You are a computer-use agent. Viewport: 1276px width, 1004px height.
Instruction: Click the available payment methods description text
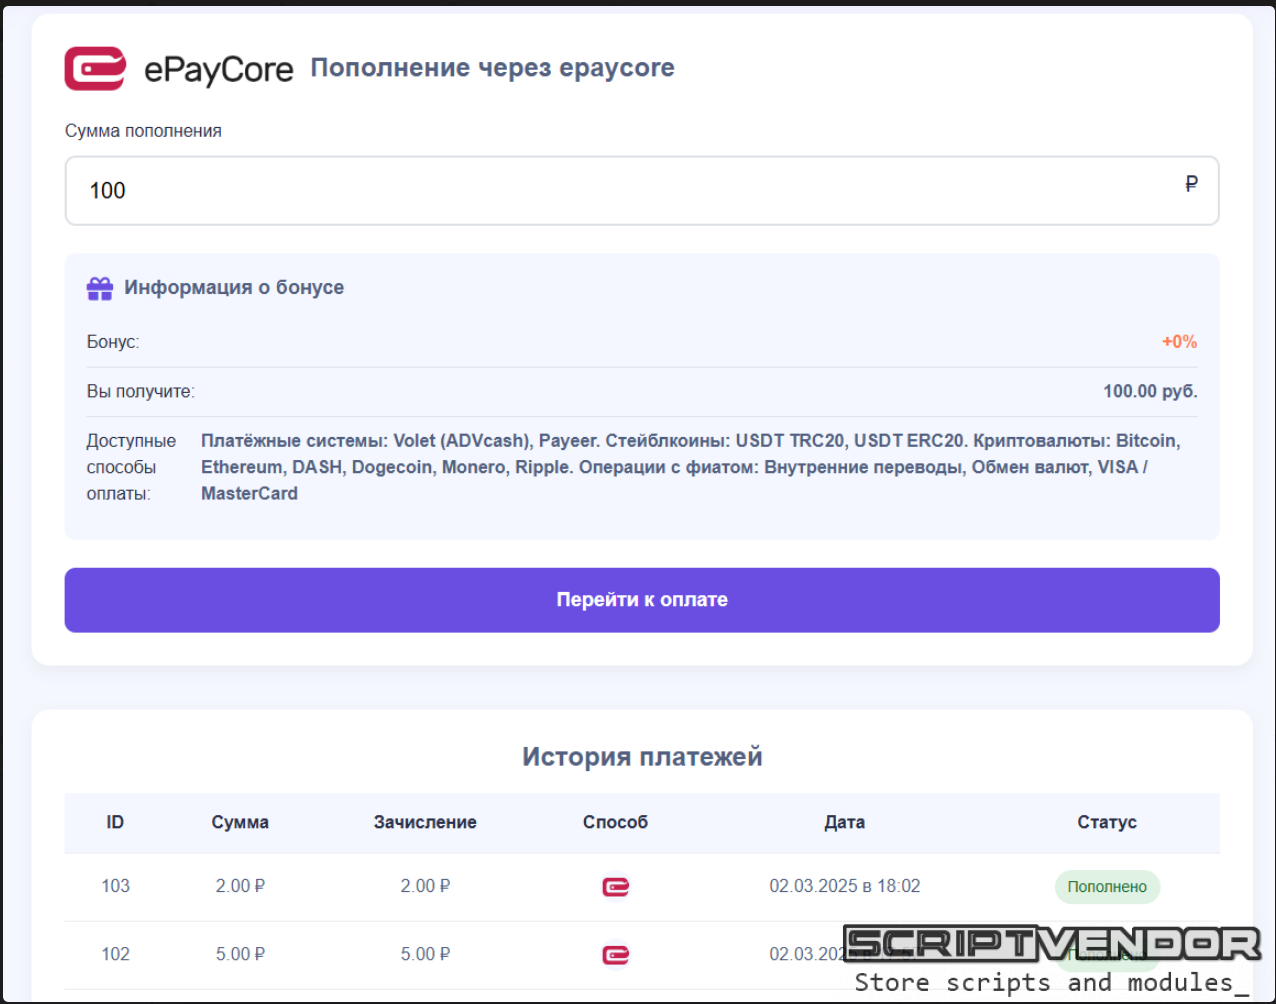[691, 467]
